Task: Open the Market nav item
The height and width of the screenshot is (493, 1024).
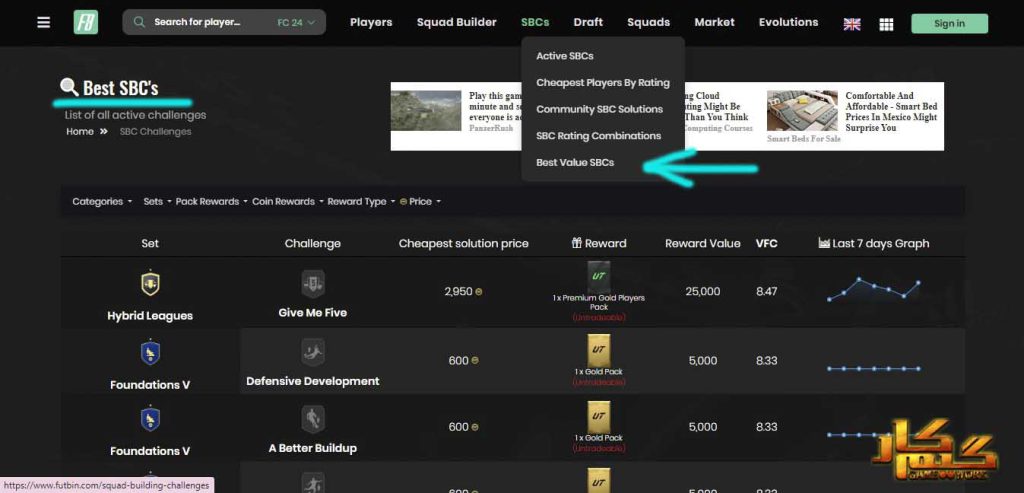Action: [x=714, y=22]
